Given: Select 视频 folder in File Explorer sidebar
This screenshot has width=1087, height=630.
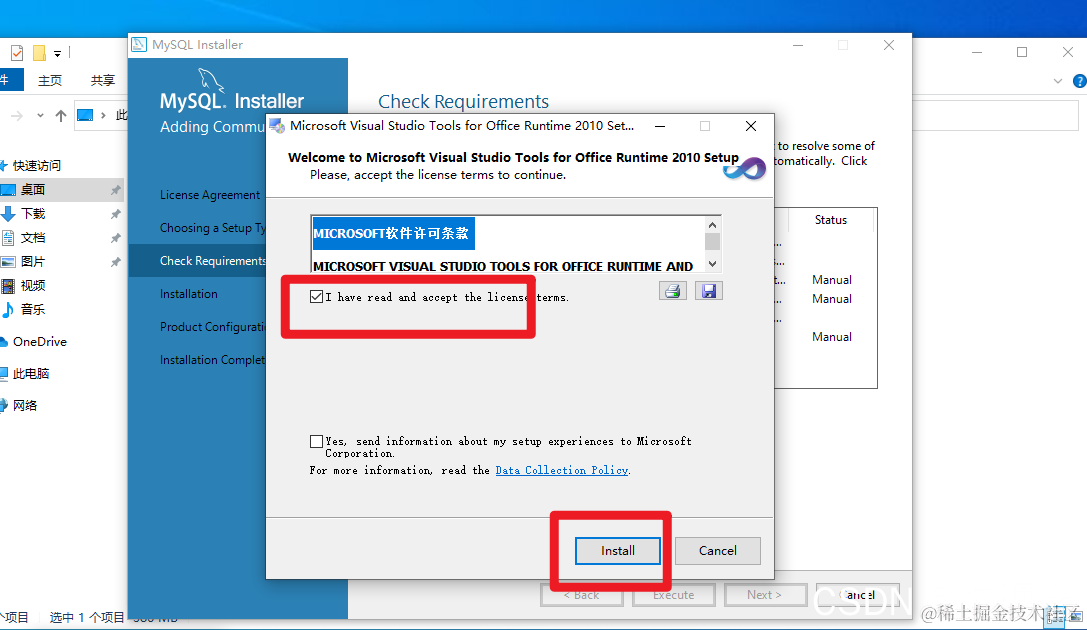Looking at the screenshot, I should 33,286.
